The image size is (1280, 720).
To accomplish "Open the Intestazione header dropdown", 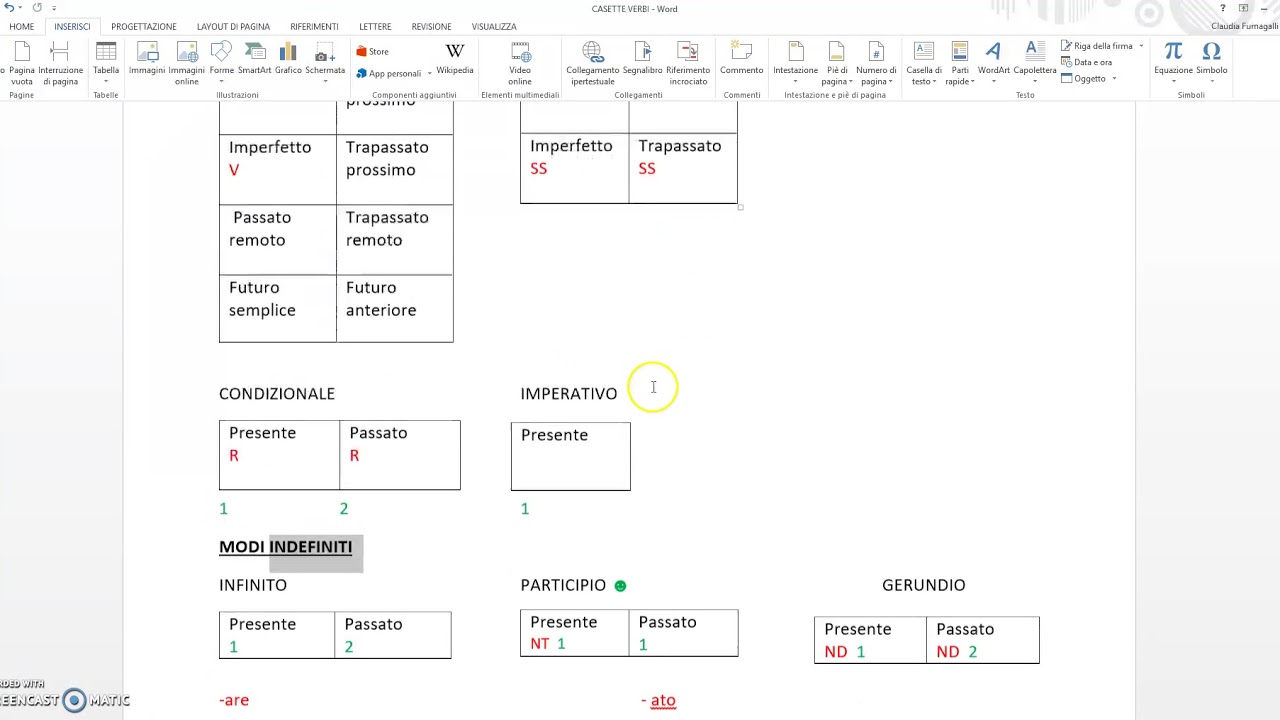I will [x=795, y=63].
